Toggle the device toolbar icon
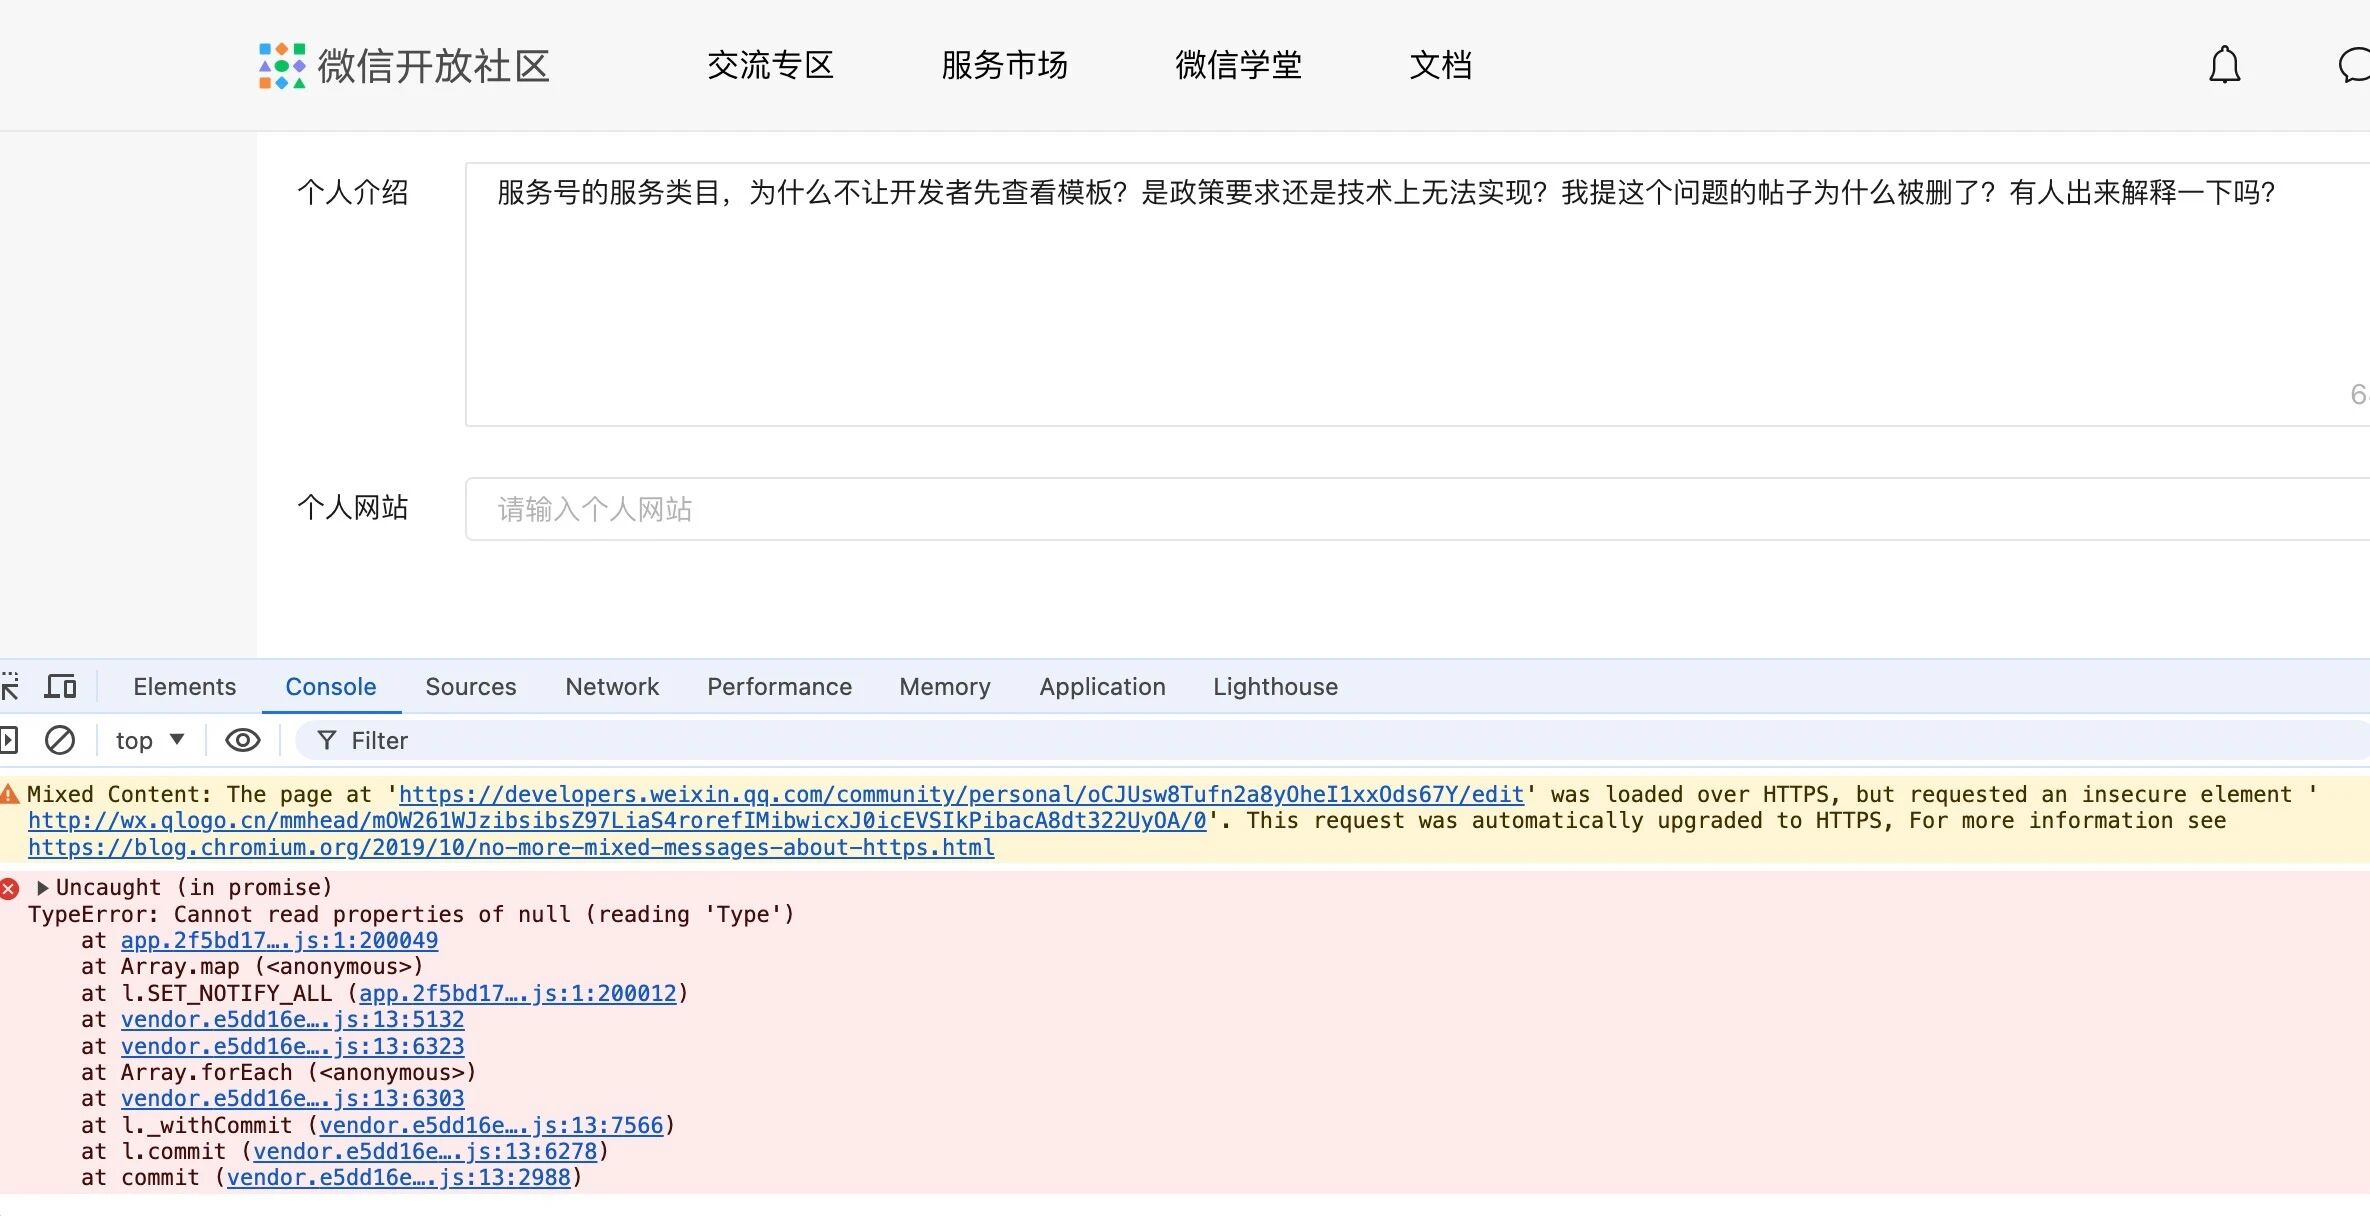The image size is (2370, 1216). [x=61, y=686]
